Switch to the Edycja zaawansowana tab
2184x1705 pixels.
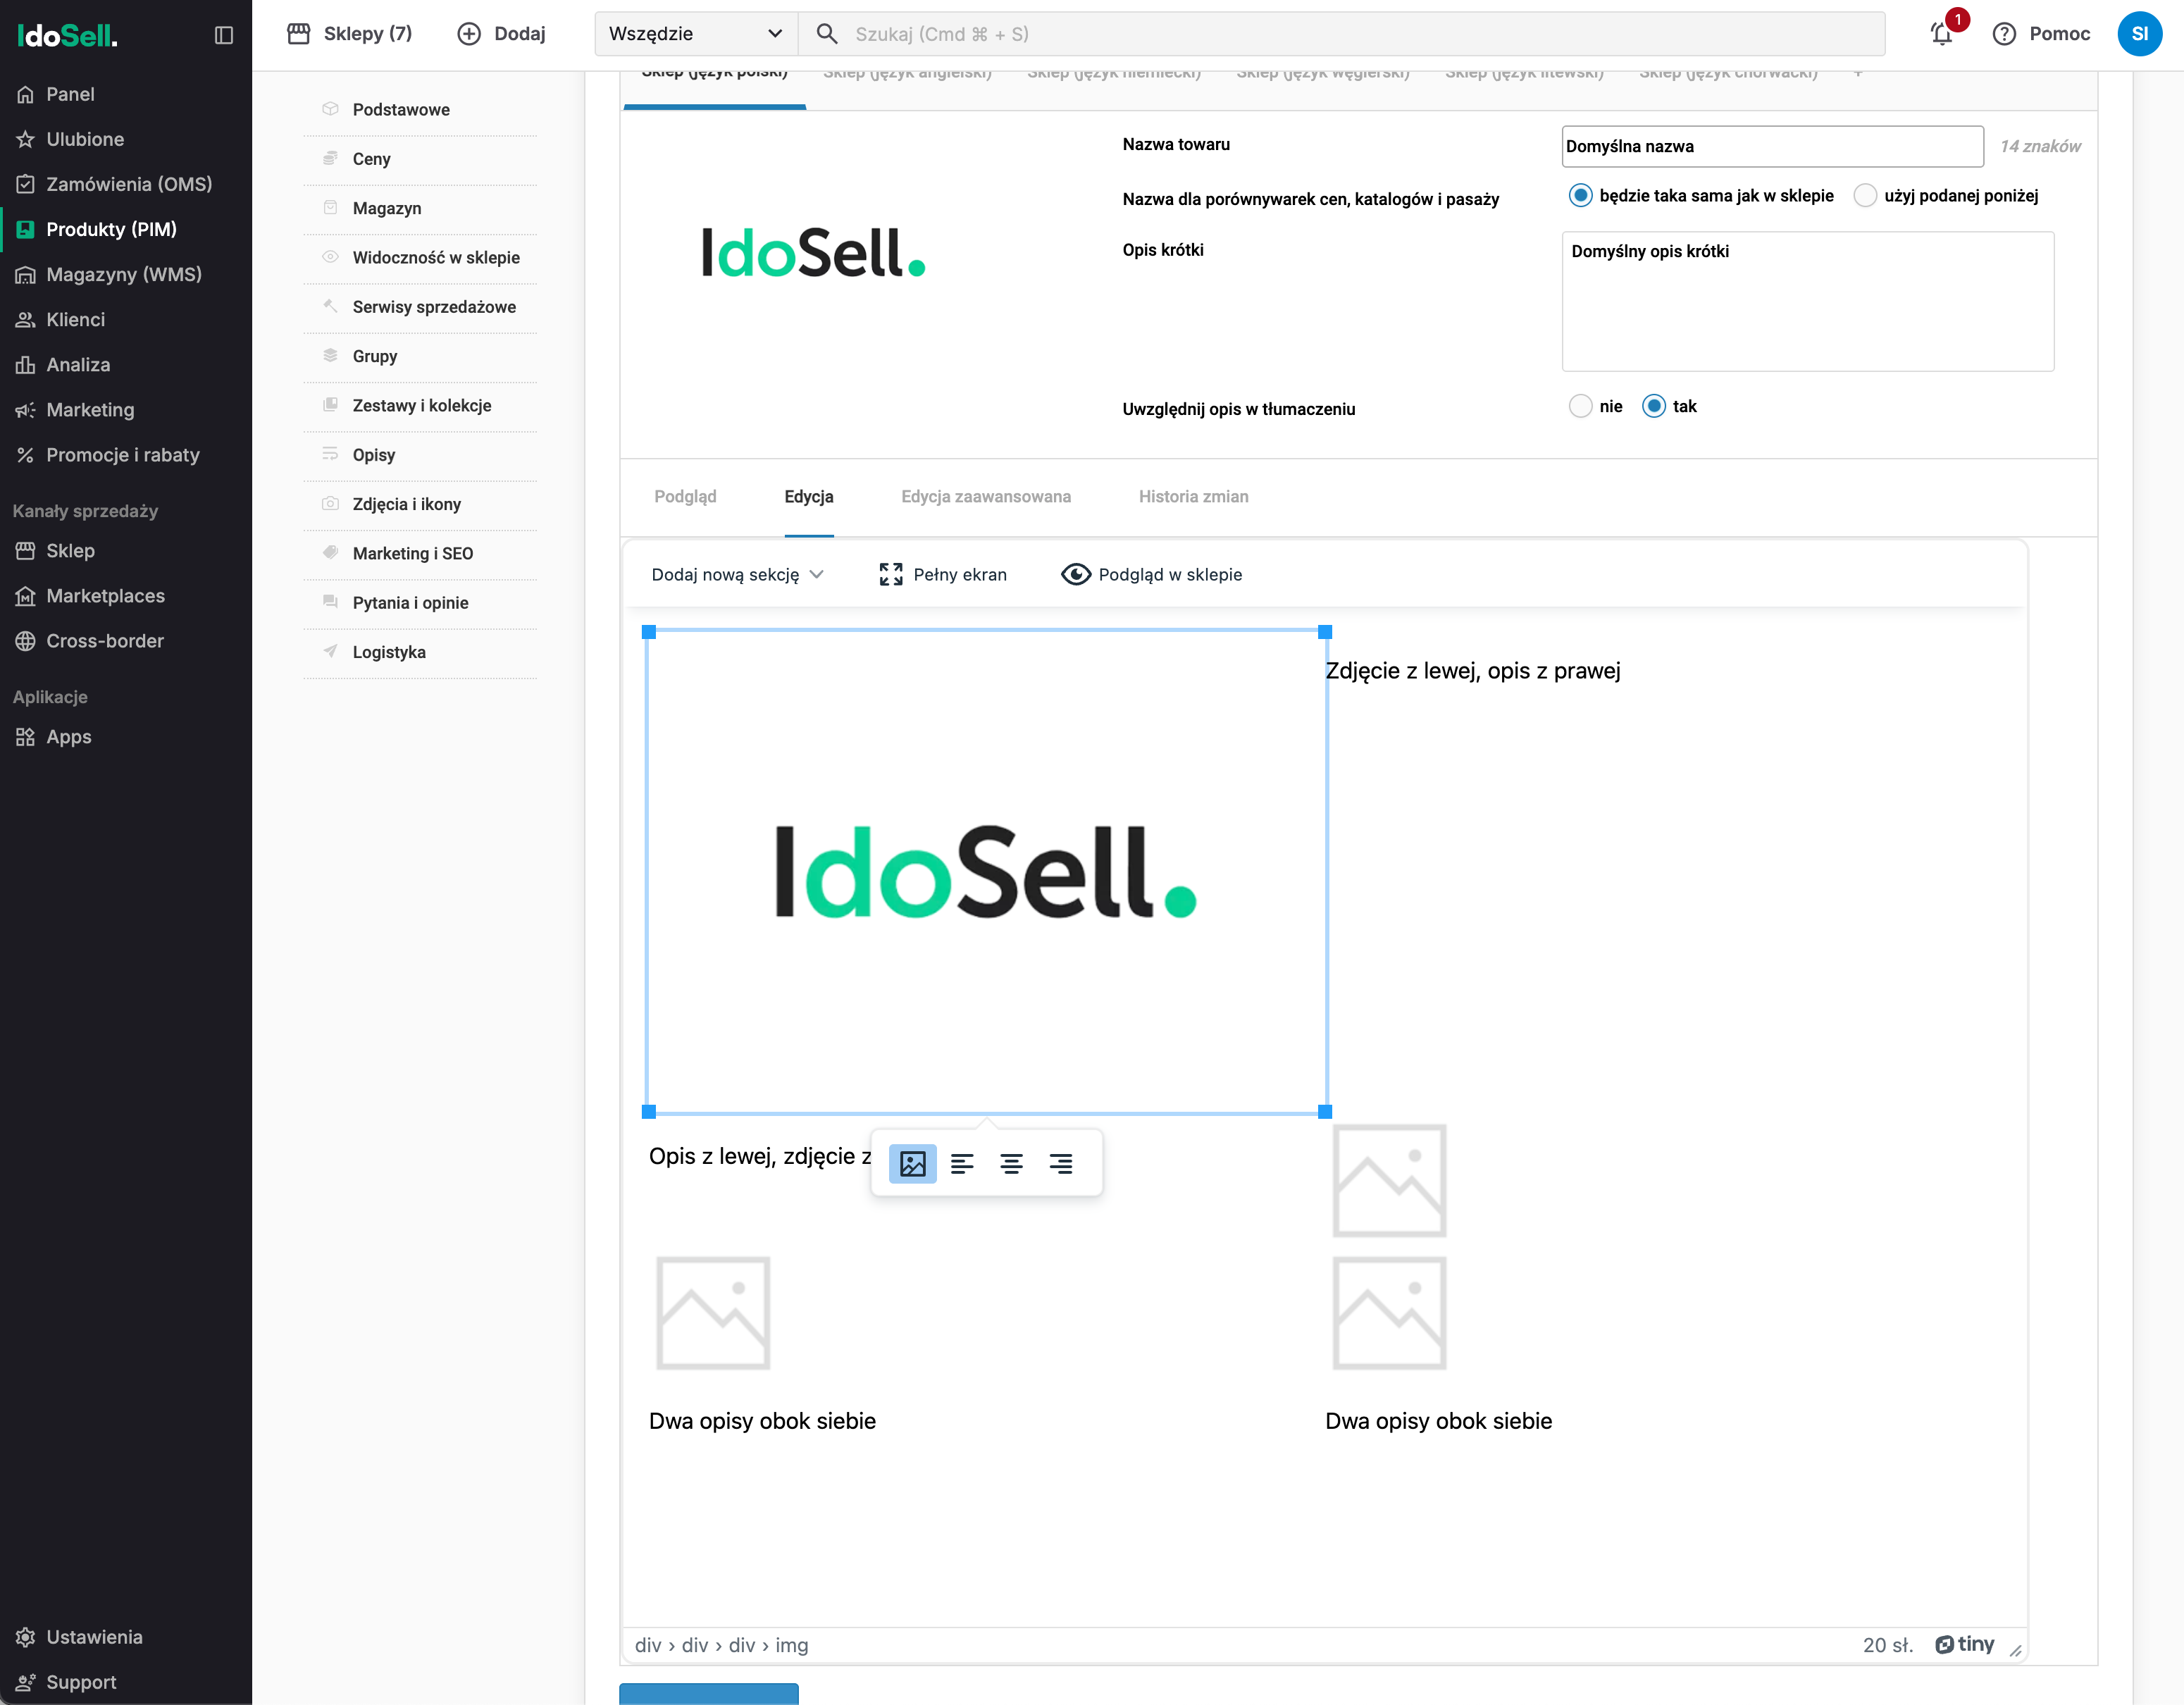tap(985, 496)
